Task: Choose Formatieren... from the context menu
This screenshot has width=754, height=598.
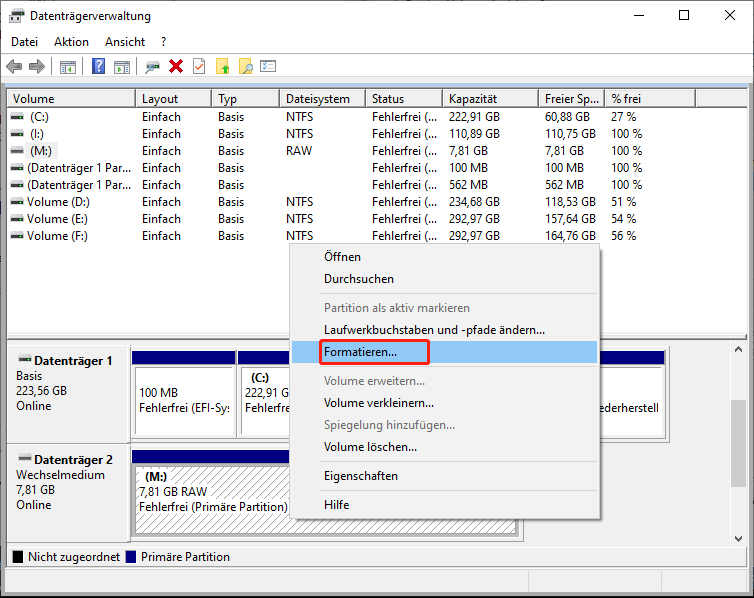Action: [360, 352]
